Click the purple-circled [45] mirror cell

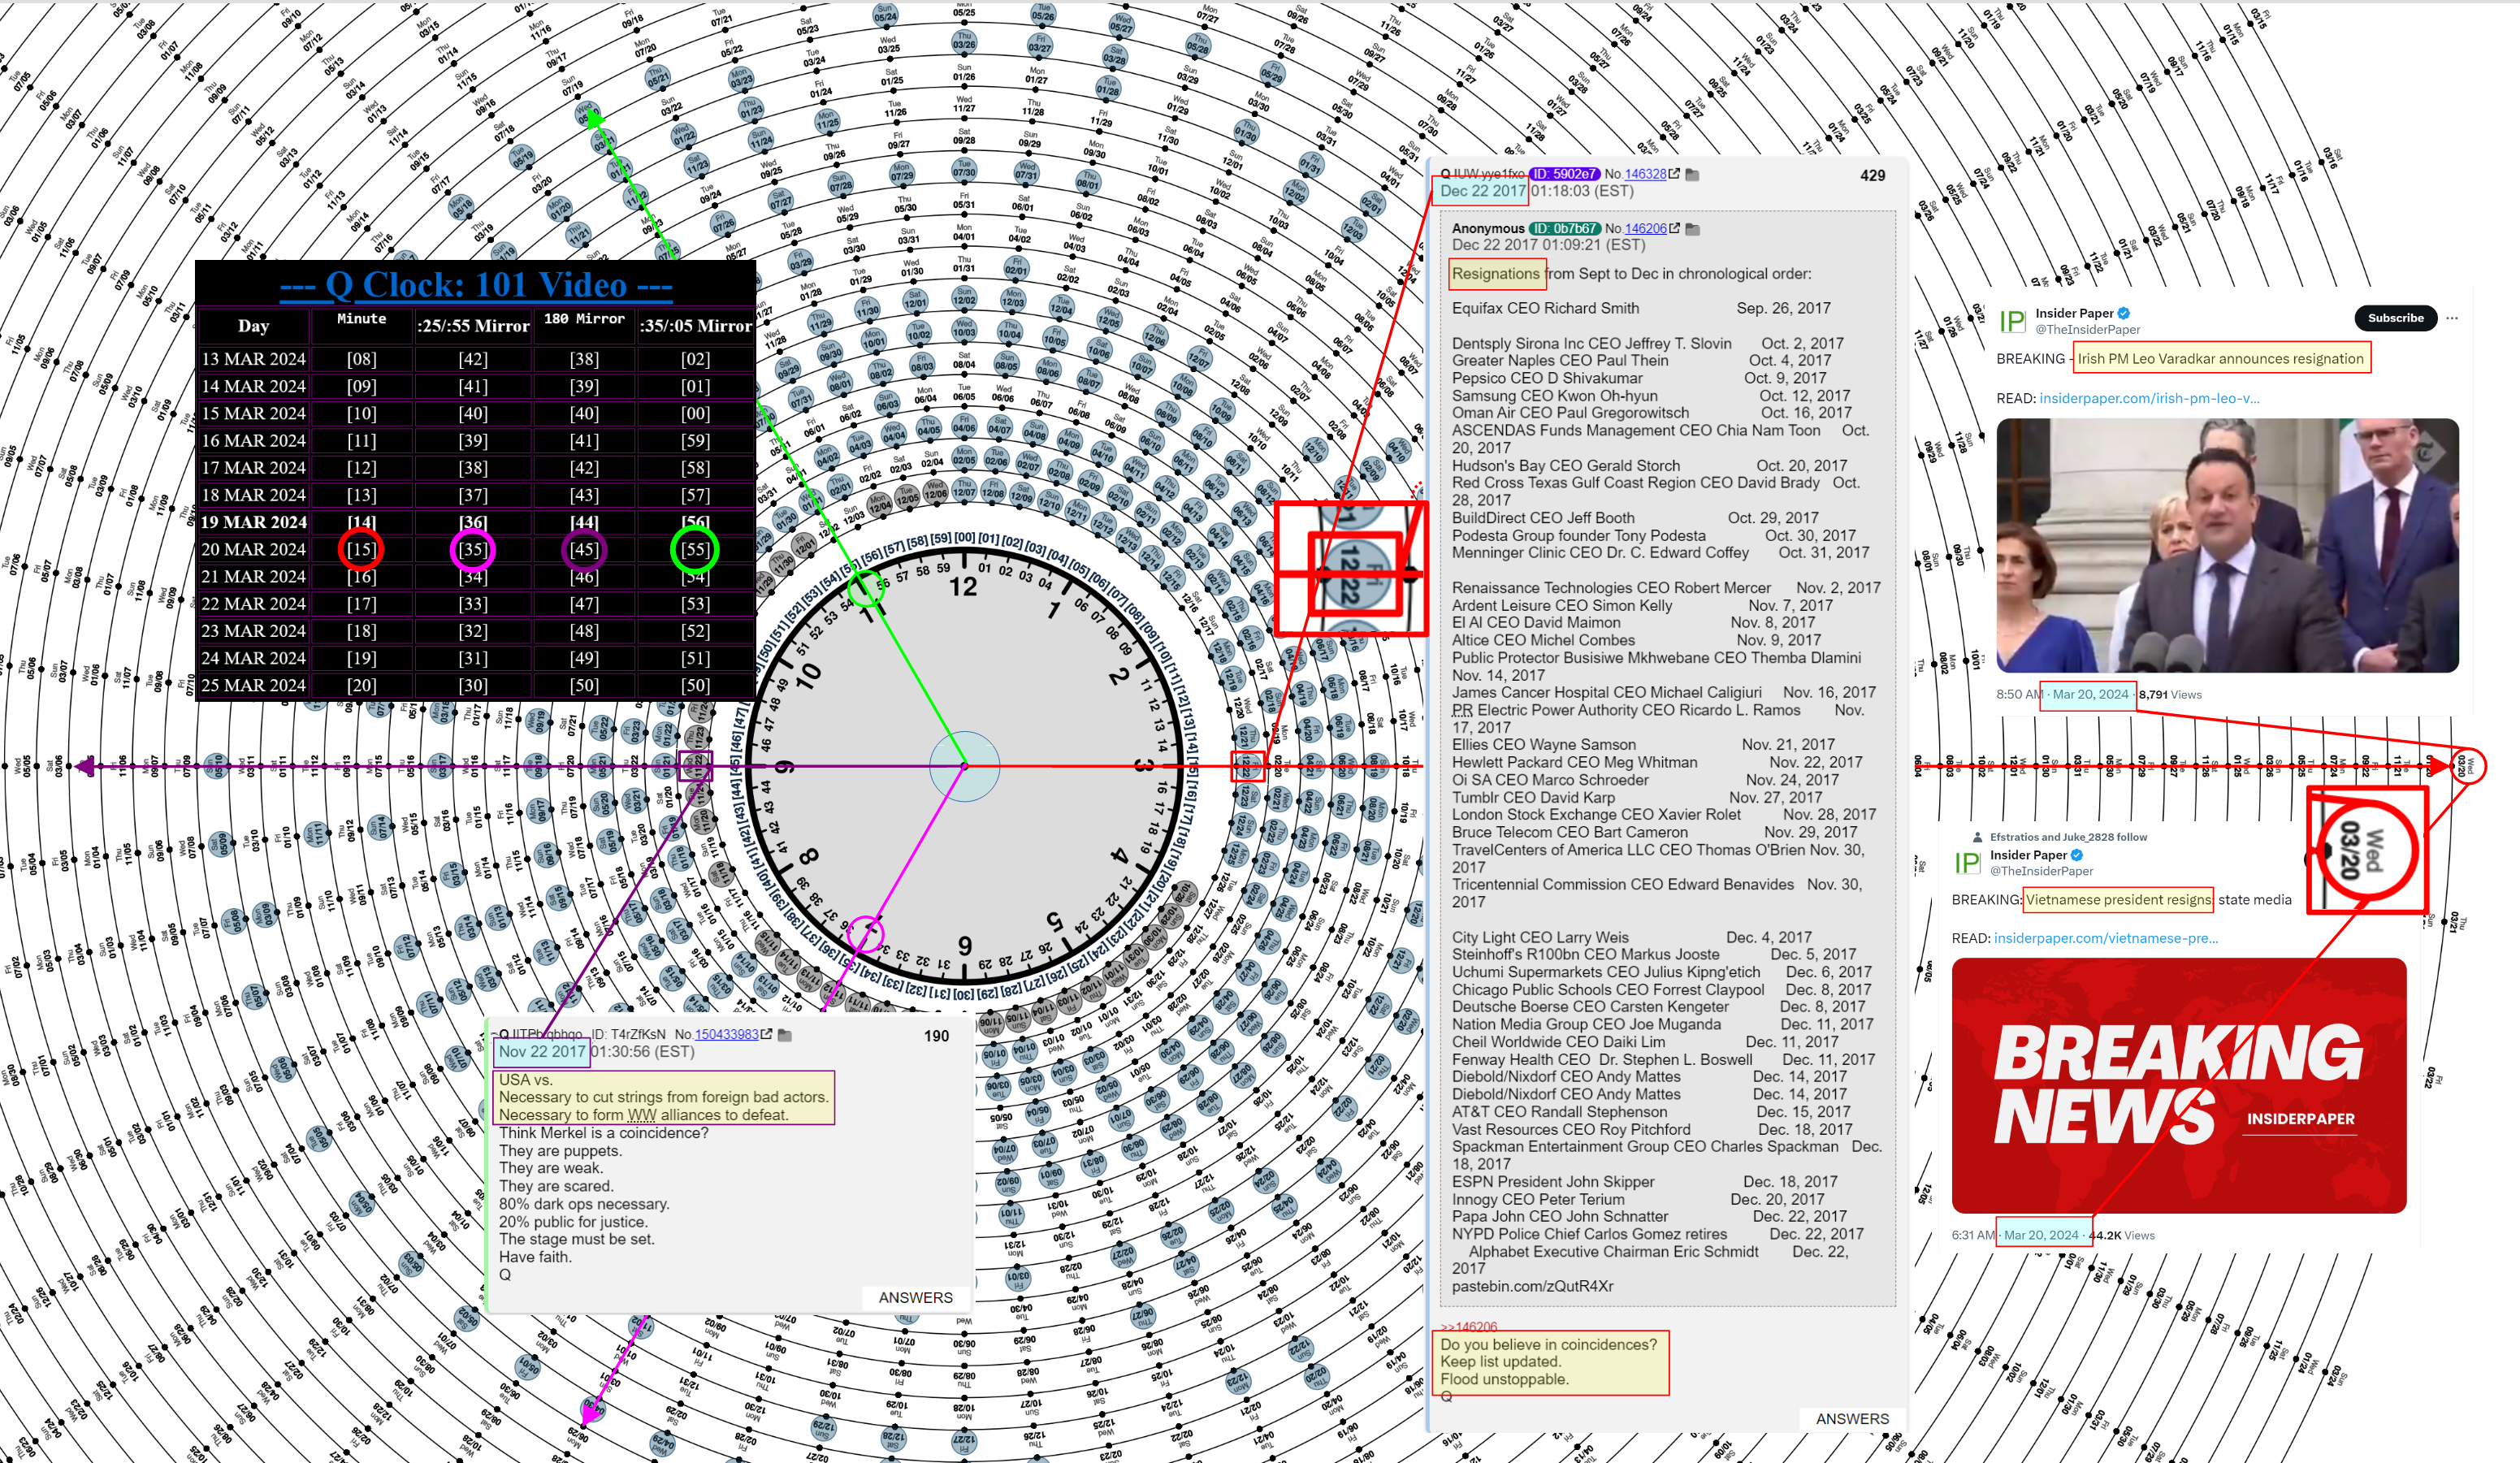click(584, 549)
